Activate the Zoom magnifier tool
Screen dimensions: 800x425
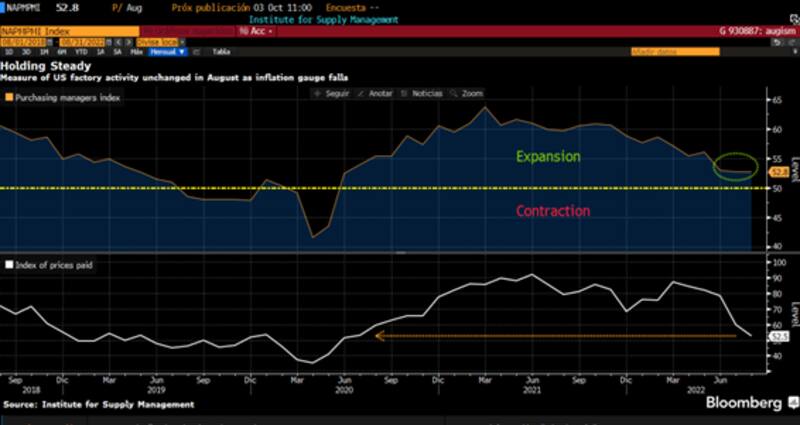tap(466, 93)
